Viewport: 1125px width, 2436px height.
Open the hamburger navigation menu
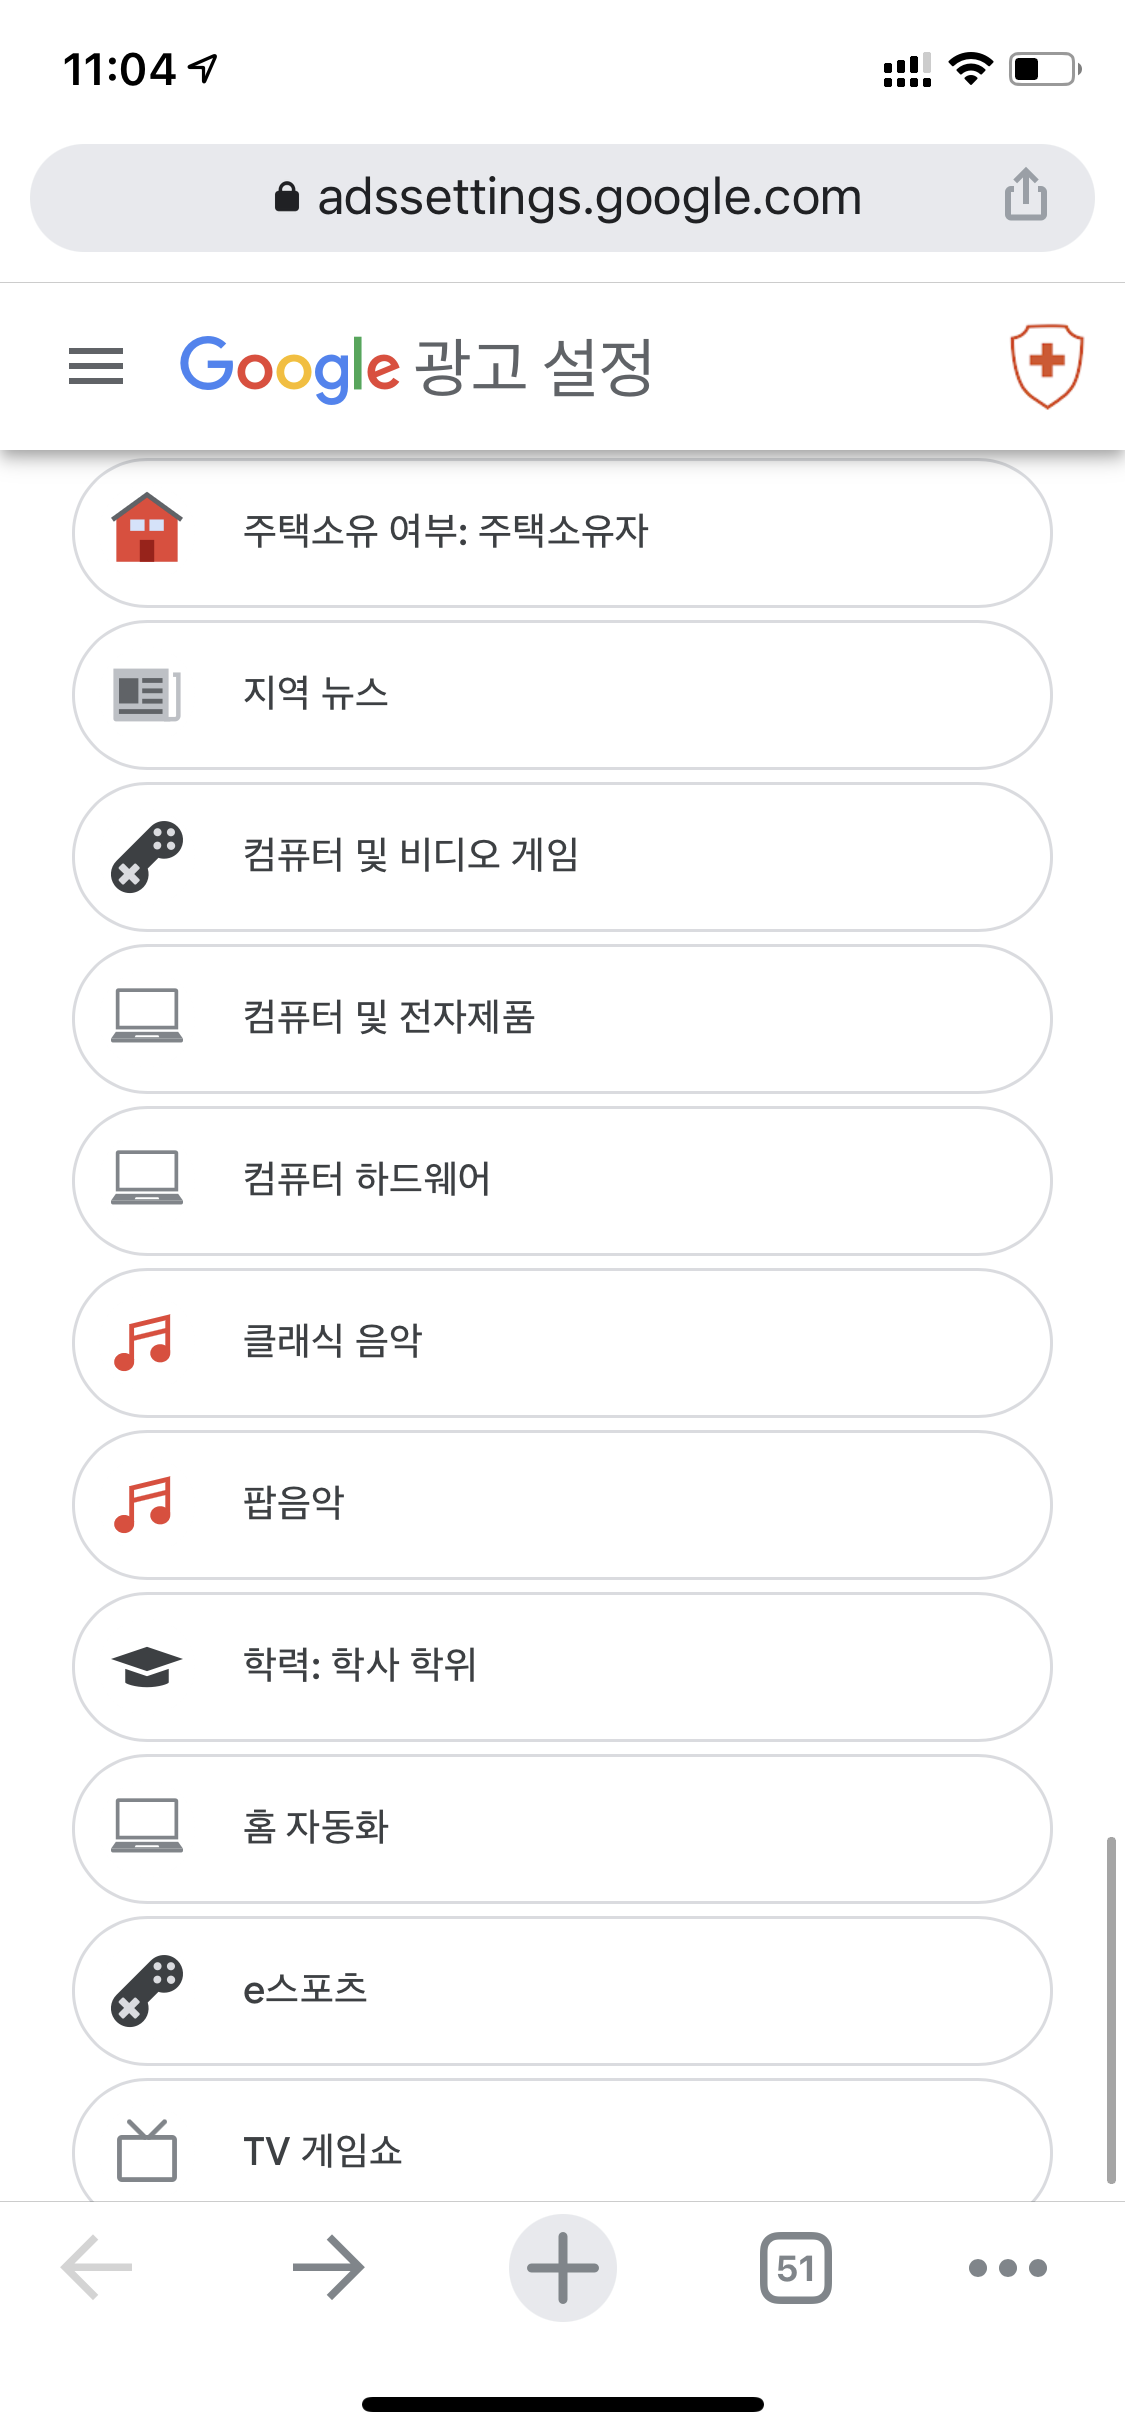(96, 366)
